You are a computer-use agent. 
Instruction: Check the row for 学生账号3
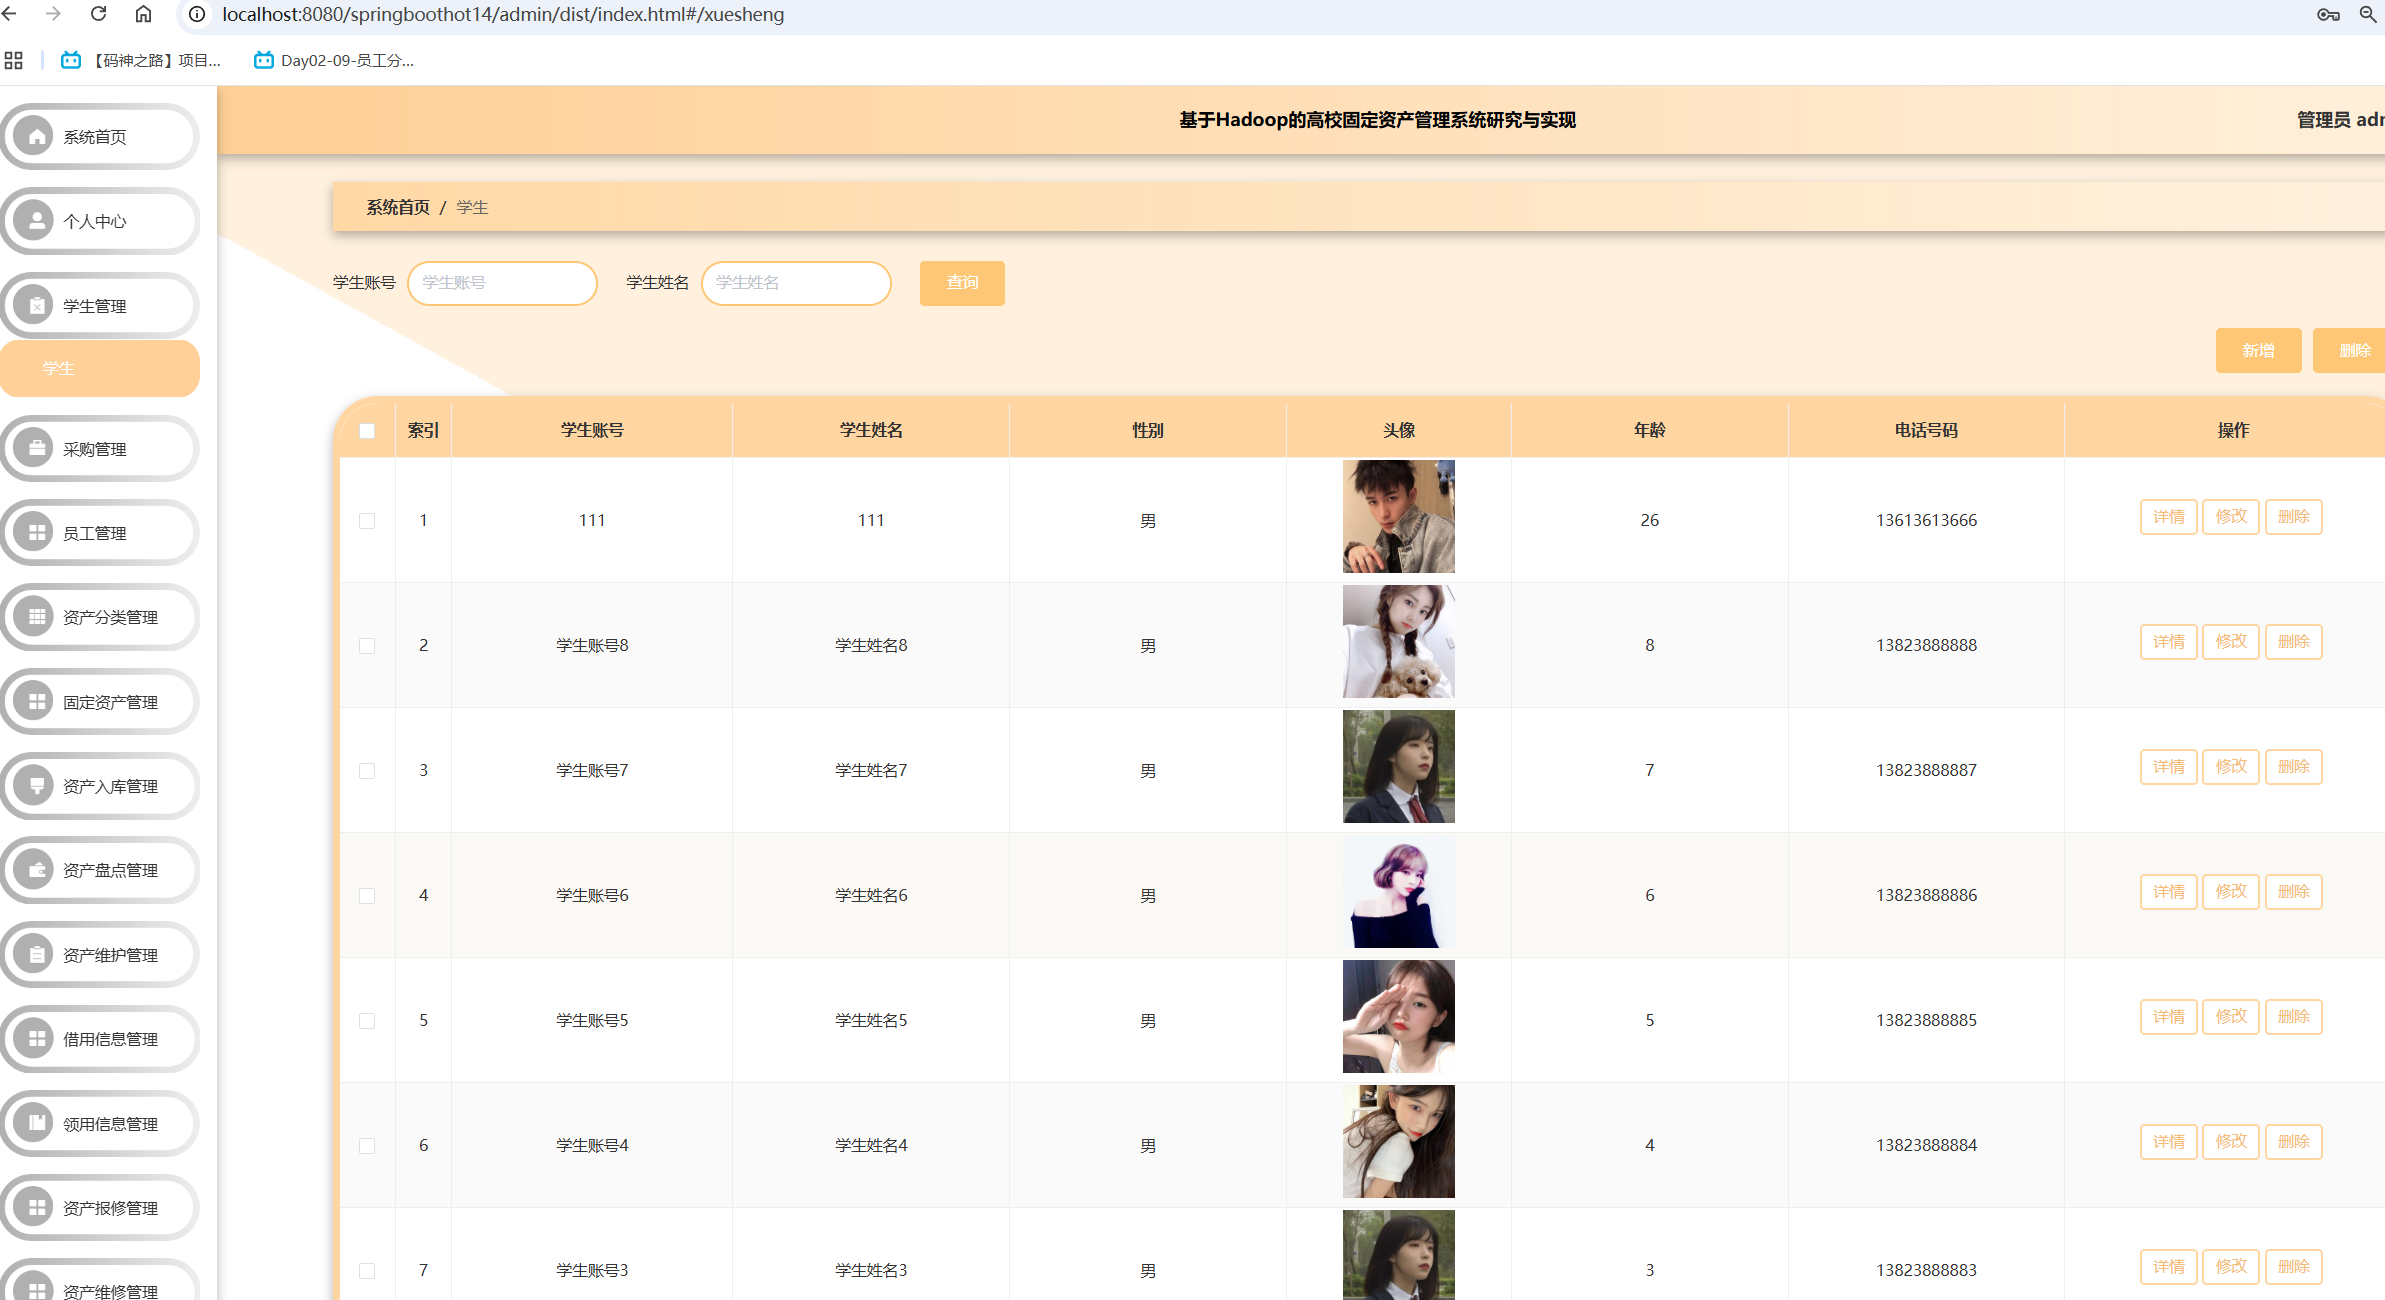point(367,1271)
